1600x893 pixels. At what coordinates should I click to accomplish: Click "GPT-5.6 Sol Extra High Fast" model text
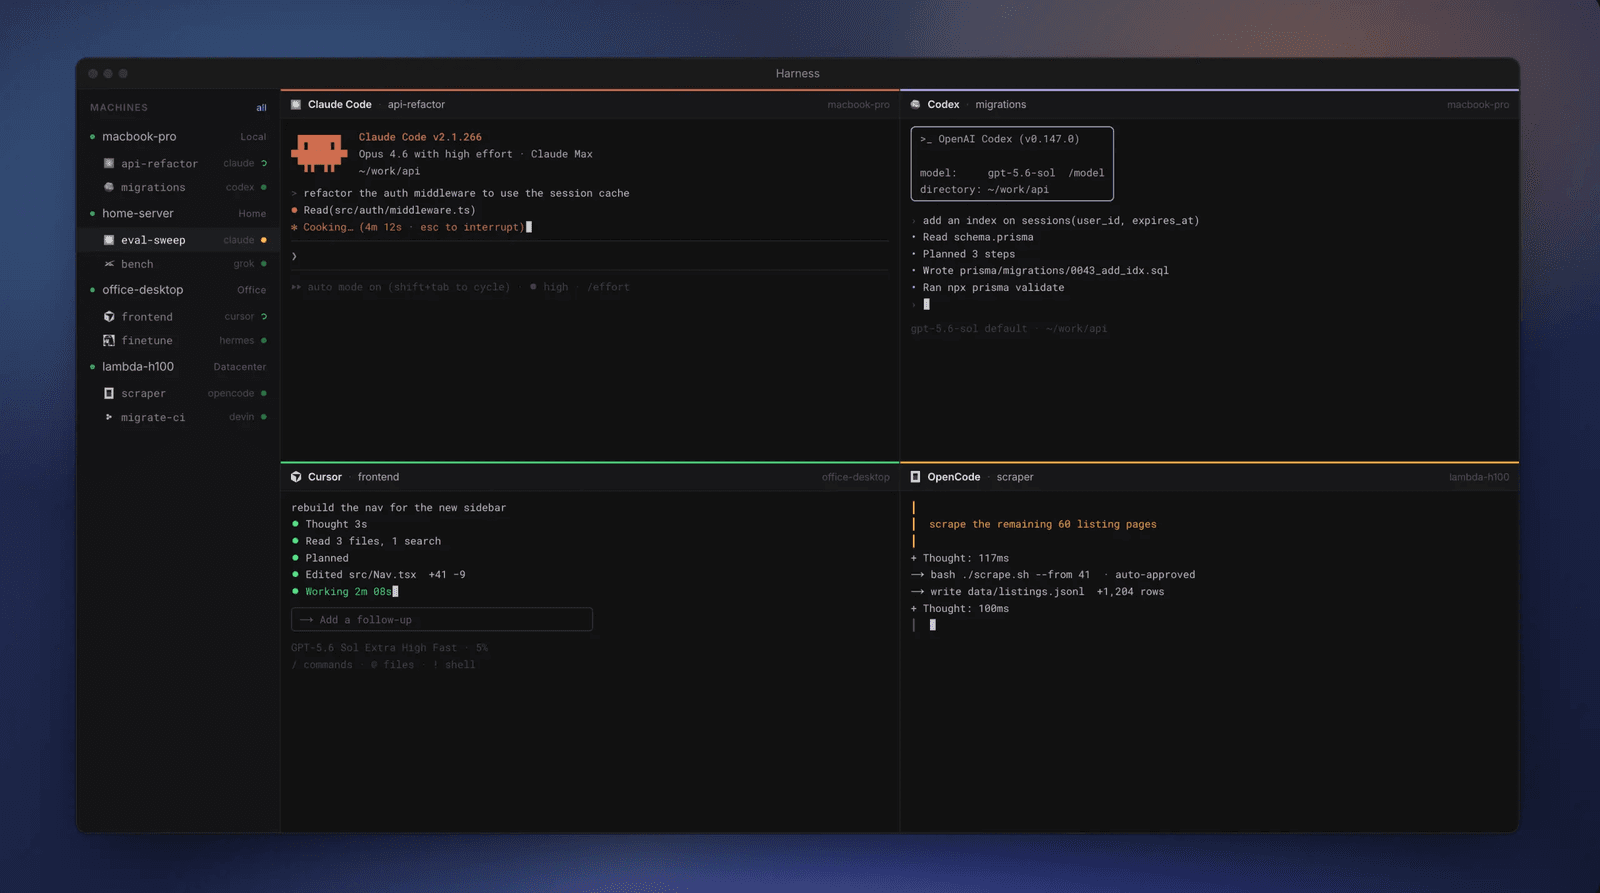click(x=374, y=648)
